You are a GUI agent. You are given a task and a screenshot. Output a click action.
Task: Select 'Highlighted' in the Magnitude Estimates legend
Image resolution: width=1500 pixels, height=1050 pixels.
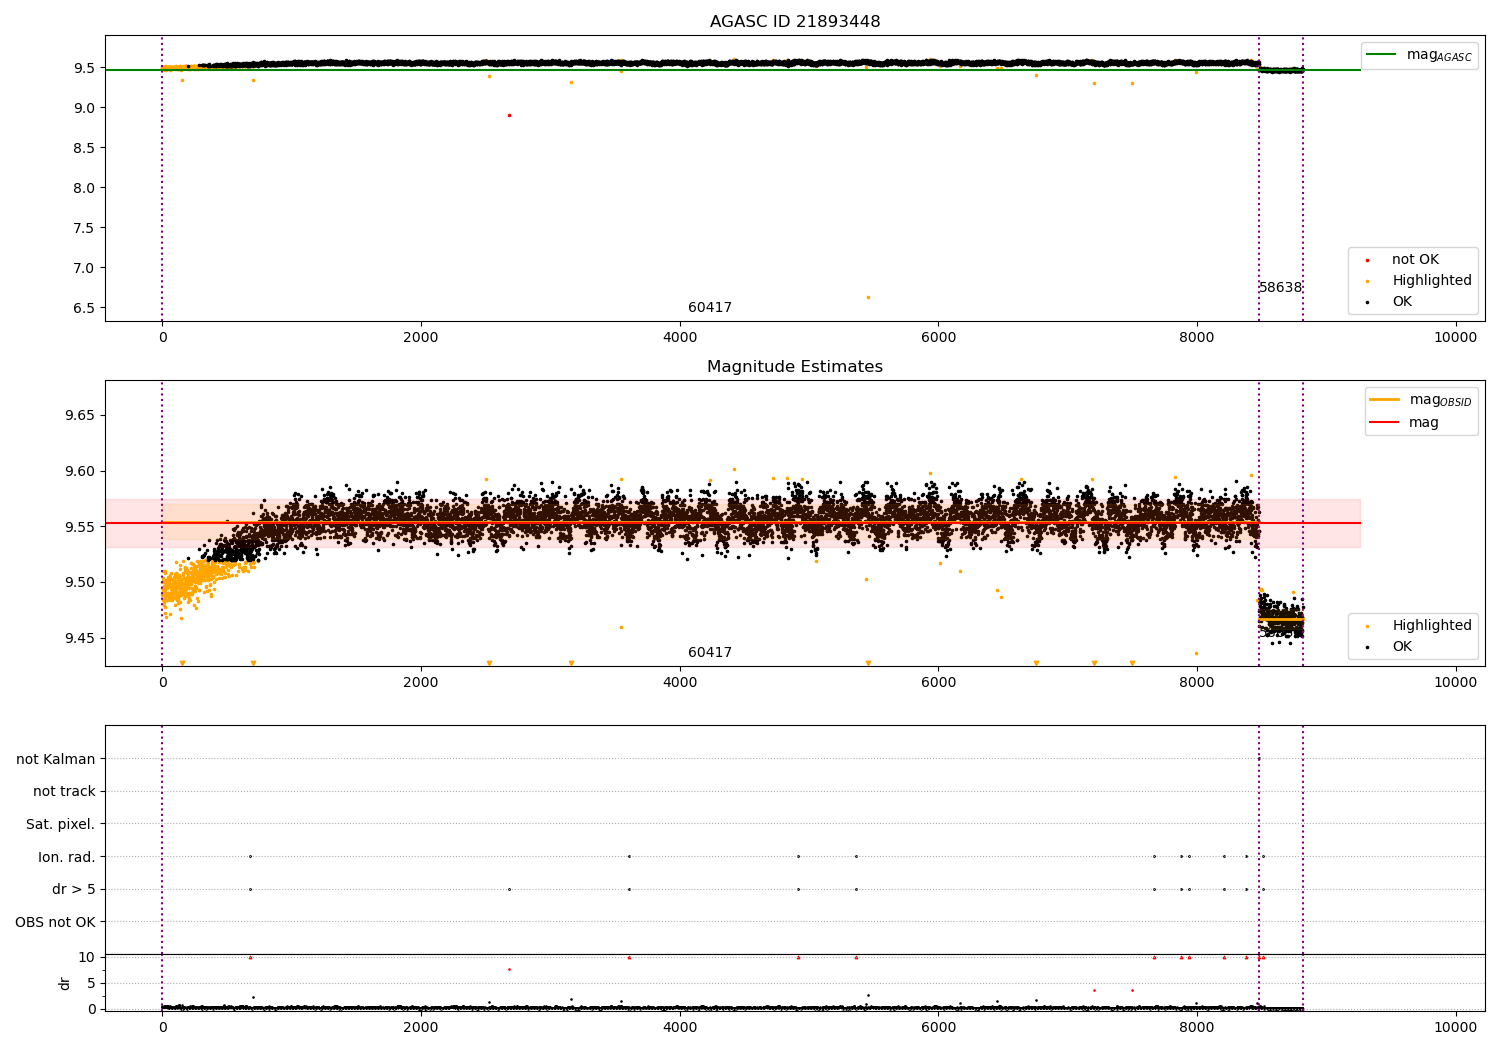point(1432,626)
